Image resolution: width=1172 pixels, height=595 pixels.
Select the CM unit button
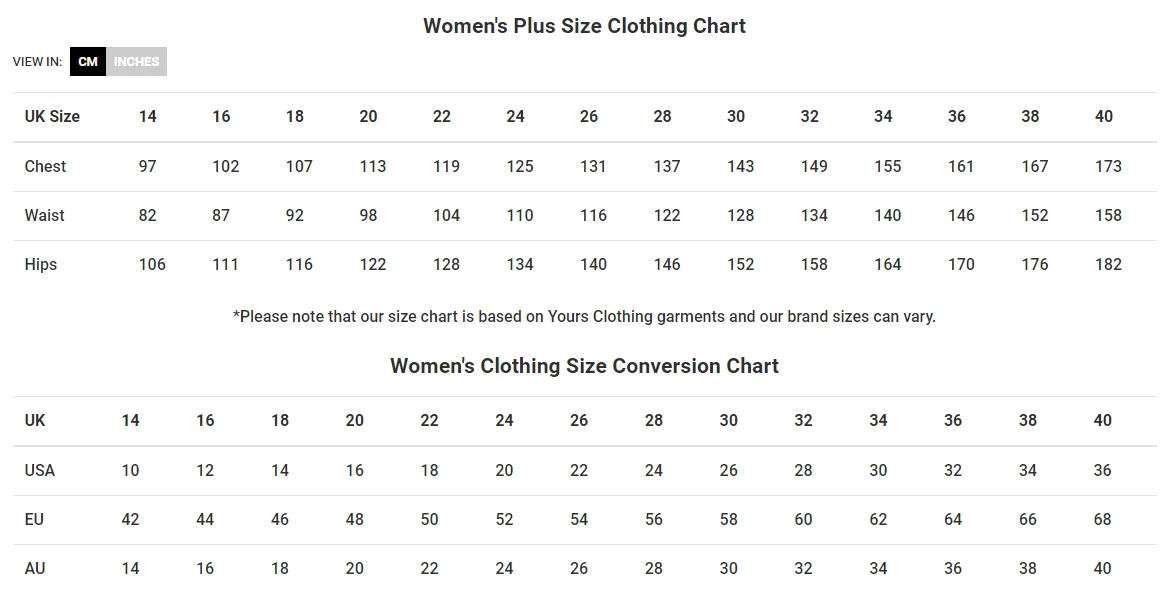click(88, 62)
